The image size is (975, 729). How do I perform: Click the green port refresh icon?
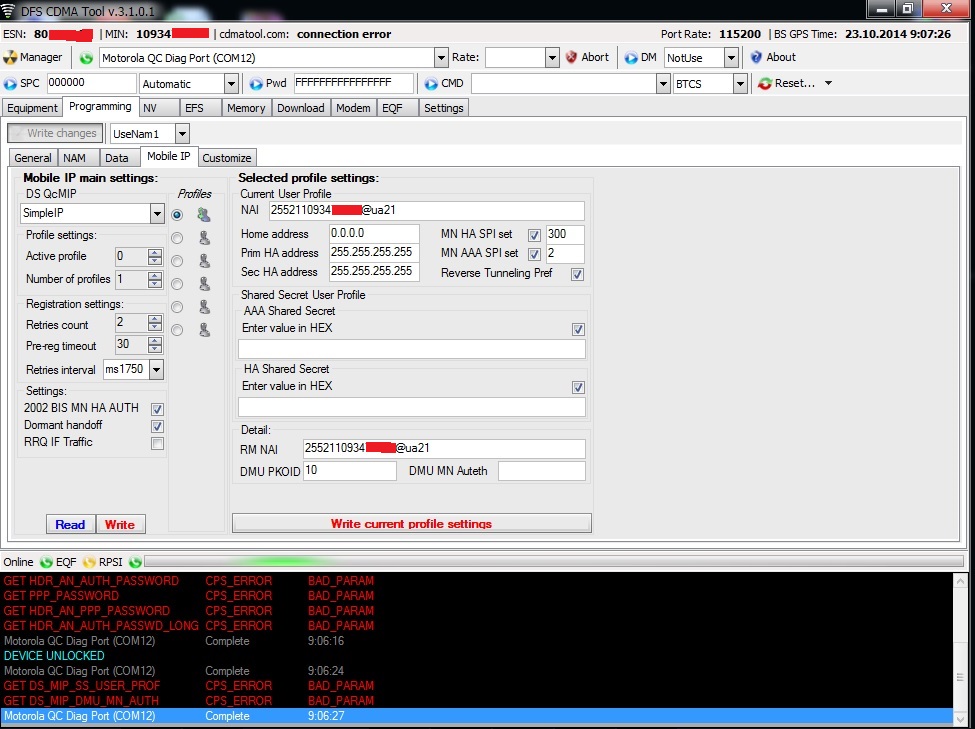tap(86, 58)
